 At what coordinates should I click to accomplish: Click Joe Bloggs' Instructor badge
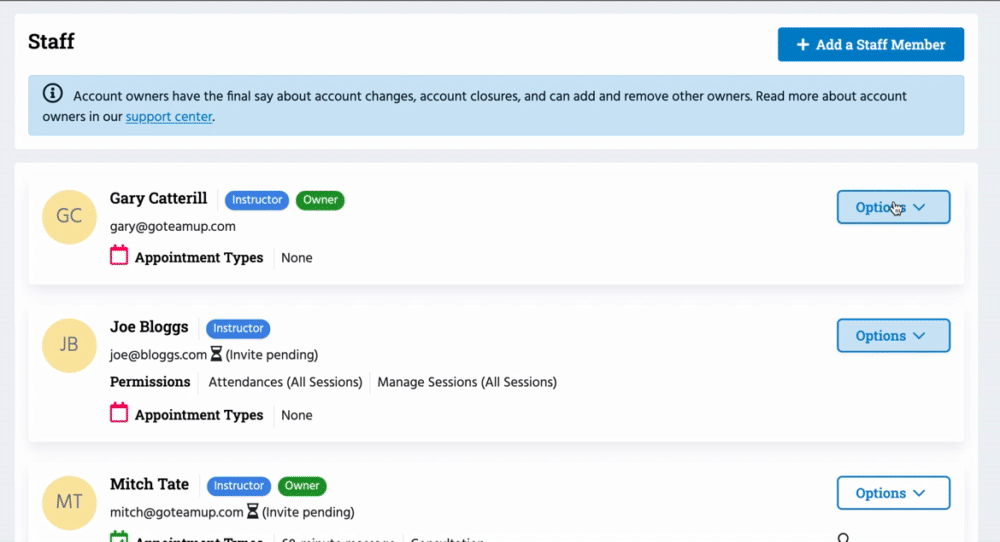tap(238, 328)
